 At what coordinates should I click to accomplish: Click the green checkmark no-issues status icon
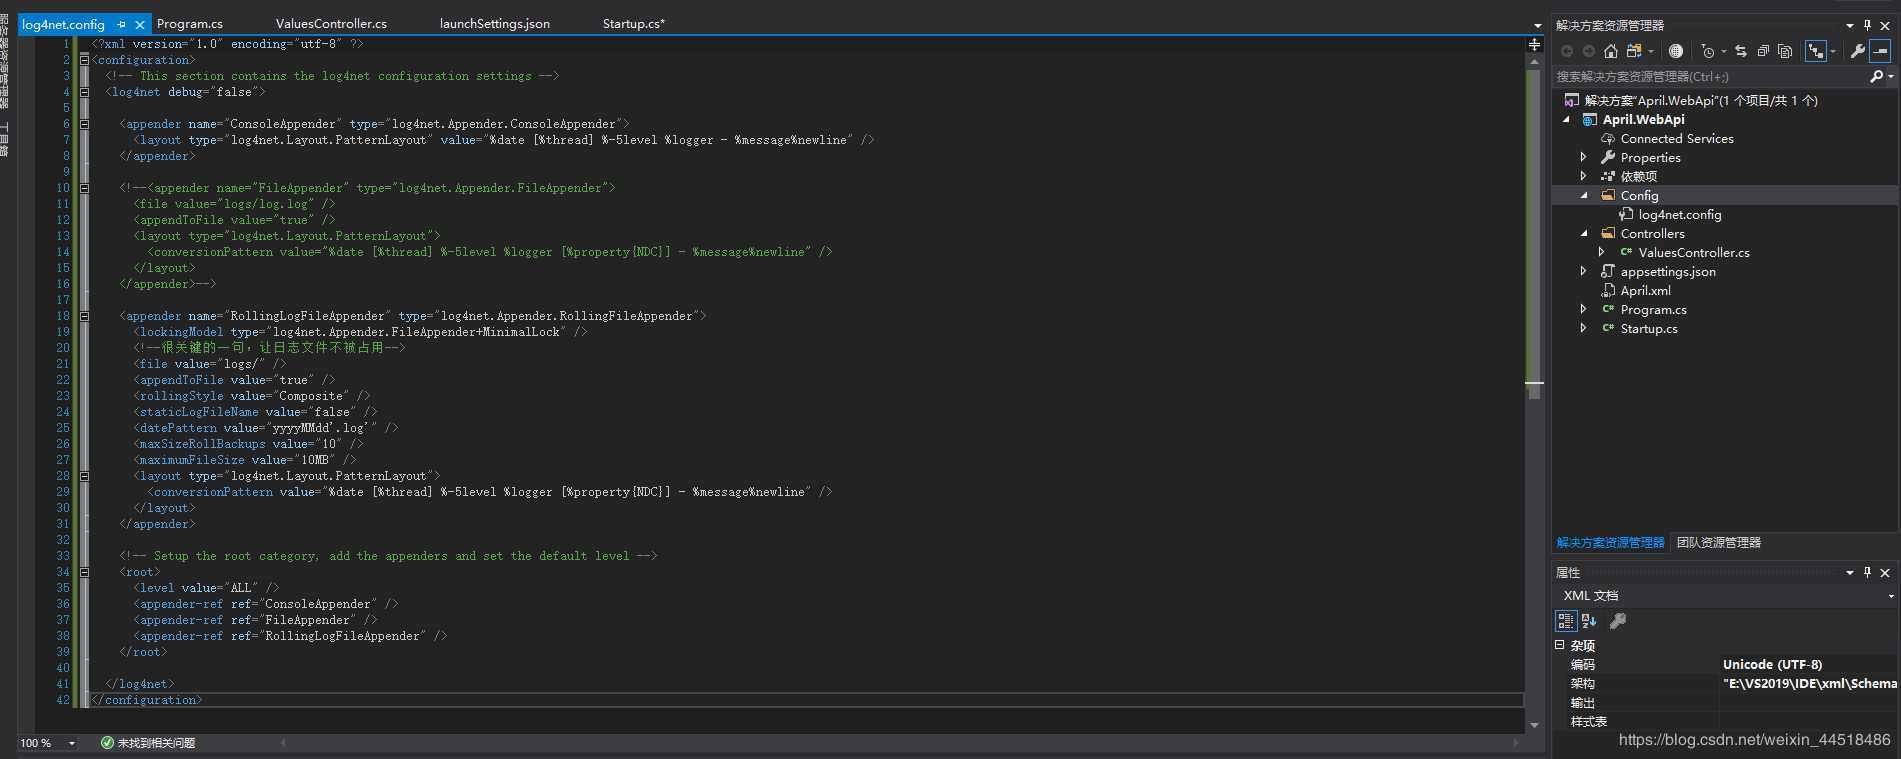click(107, 743)
